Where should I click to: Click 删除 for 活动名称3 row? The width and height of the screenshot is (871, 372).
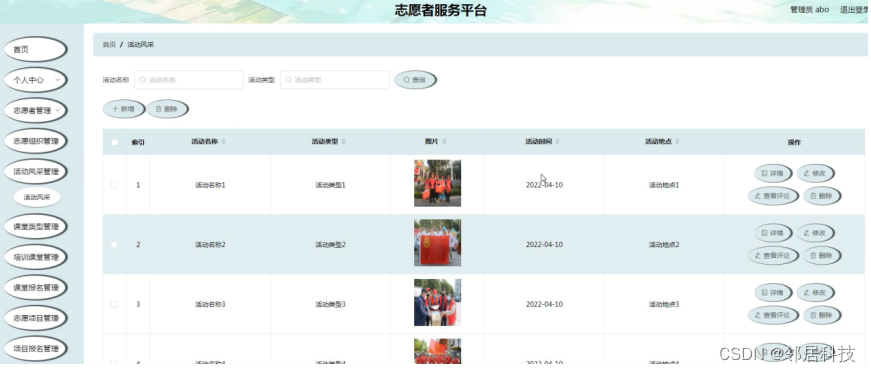coord(822,315)
